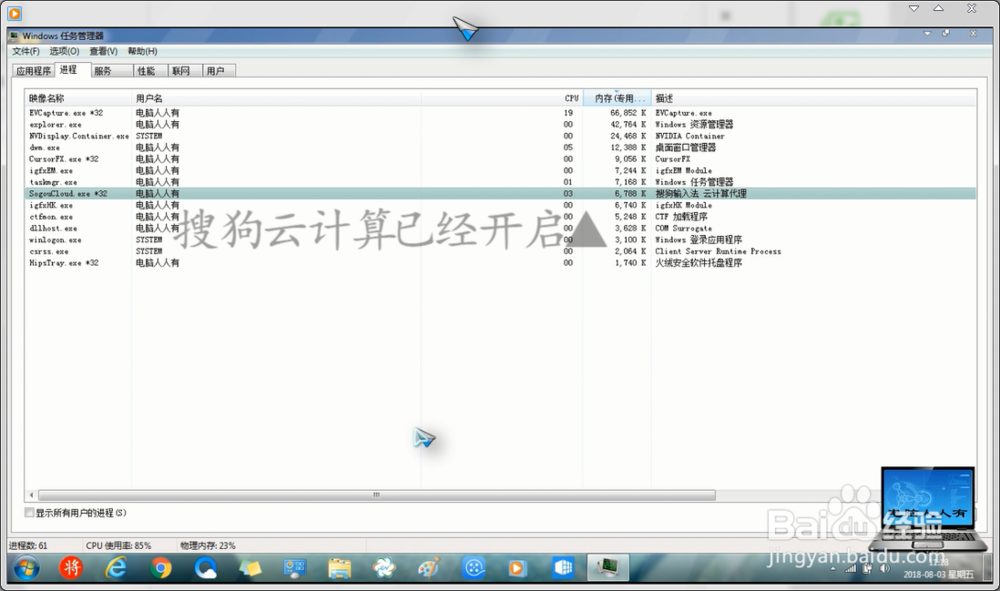This screenshot has height=591, width=1000.
Task: Sort by 映像名称 column header
Action: pos(78,98)
